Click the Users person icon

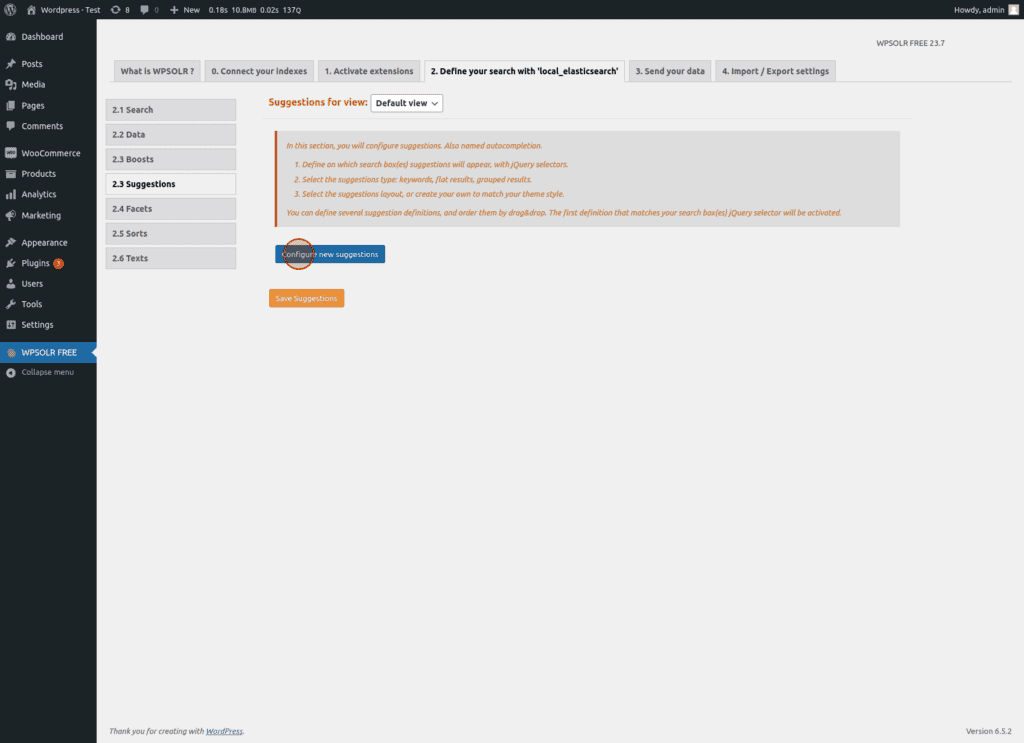(10, 283)
